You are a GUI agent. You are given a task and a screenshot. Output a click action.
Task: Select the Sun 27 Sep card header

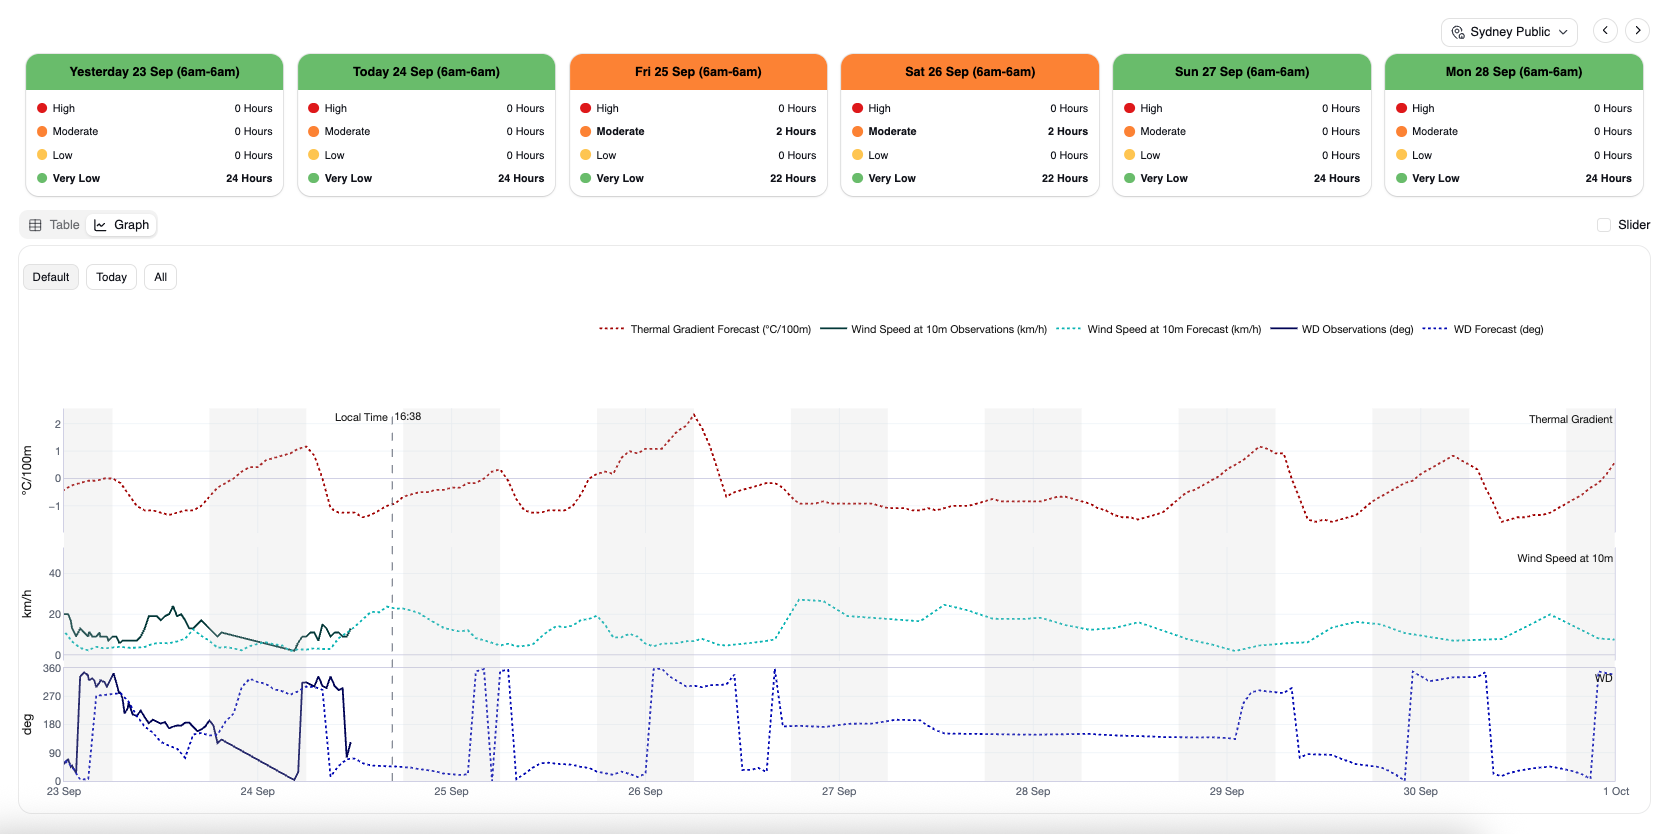1242,72
